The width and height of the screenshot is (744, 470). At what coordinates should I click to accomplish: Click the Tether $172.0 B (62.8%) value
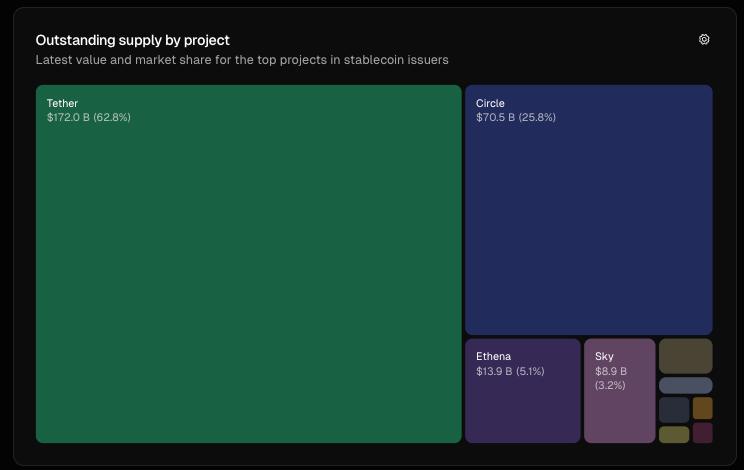(x=89, y=117)
